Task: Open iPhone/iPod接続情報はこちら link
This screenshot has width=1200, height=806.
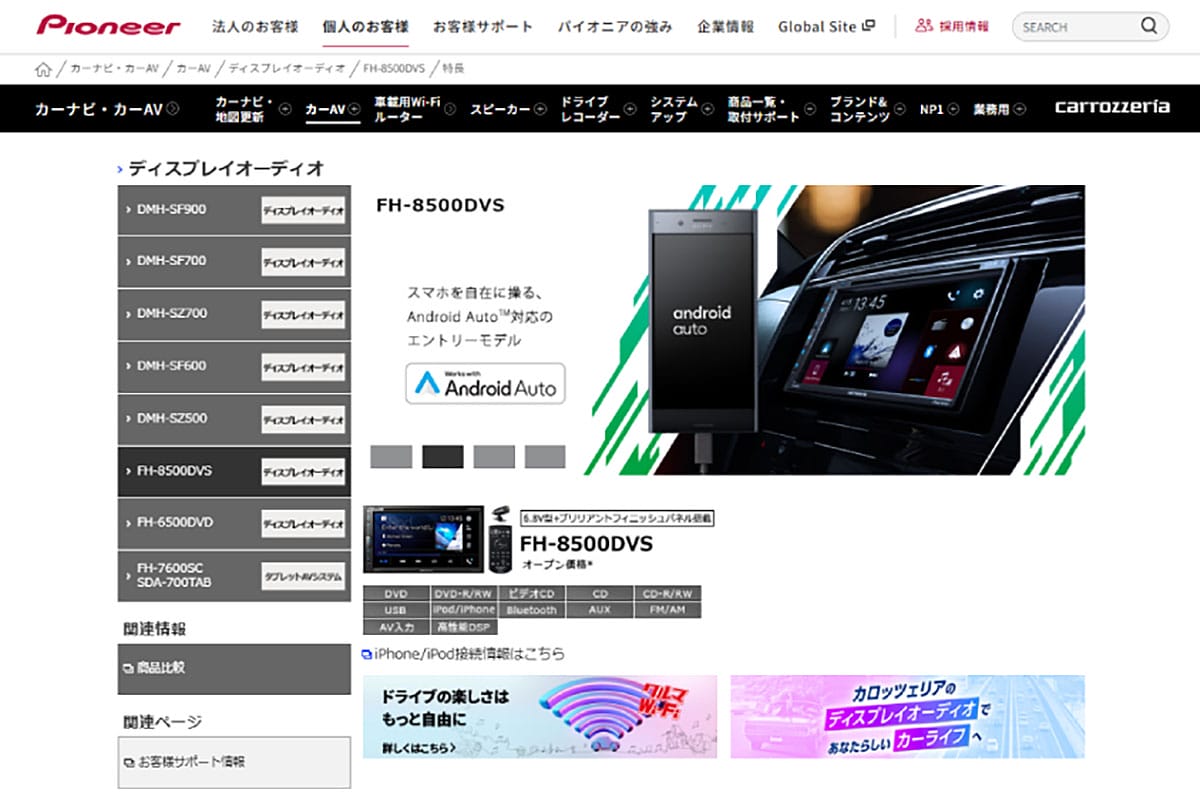Action: [x=469, y=654]
